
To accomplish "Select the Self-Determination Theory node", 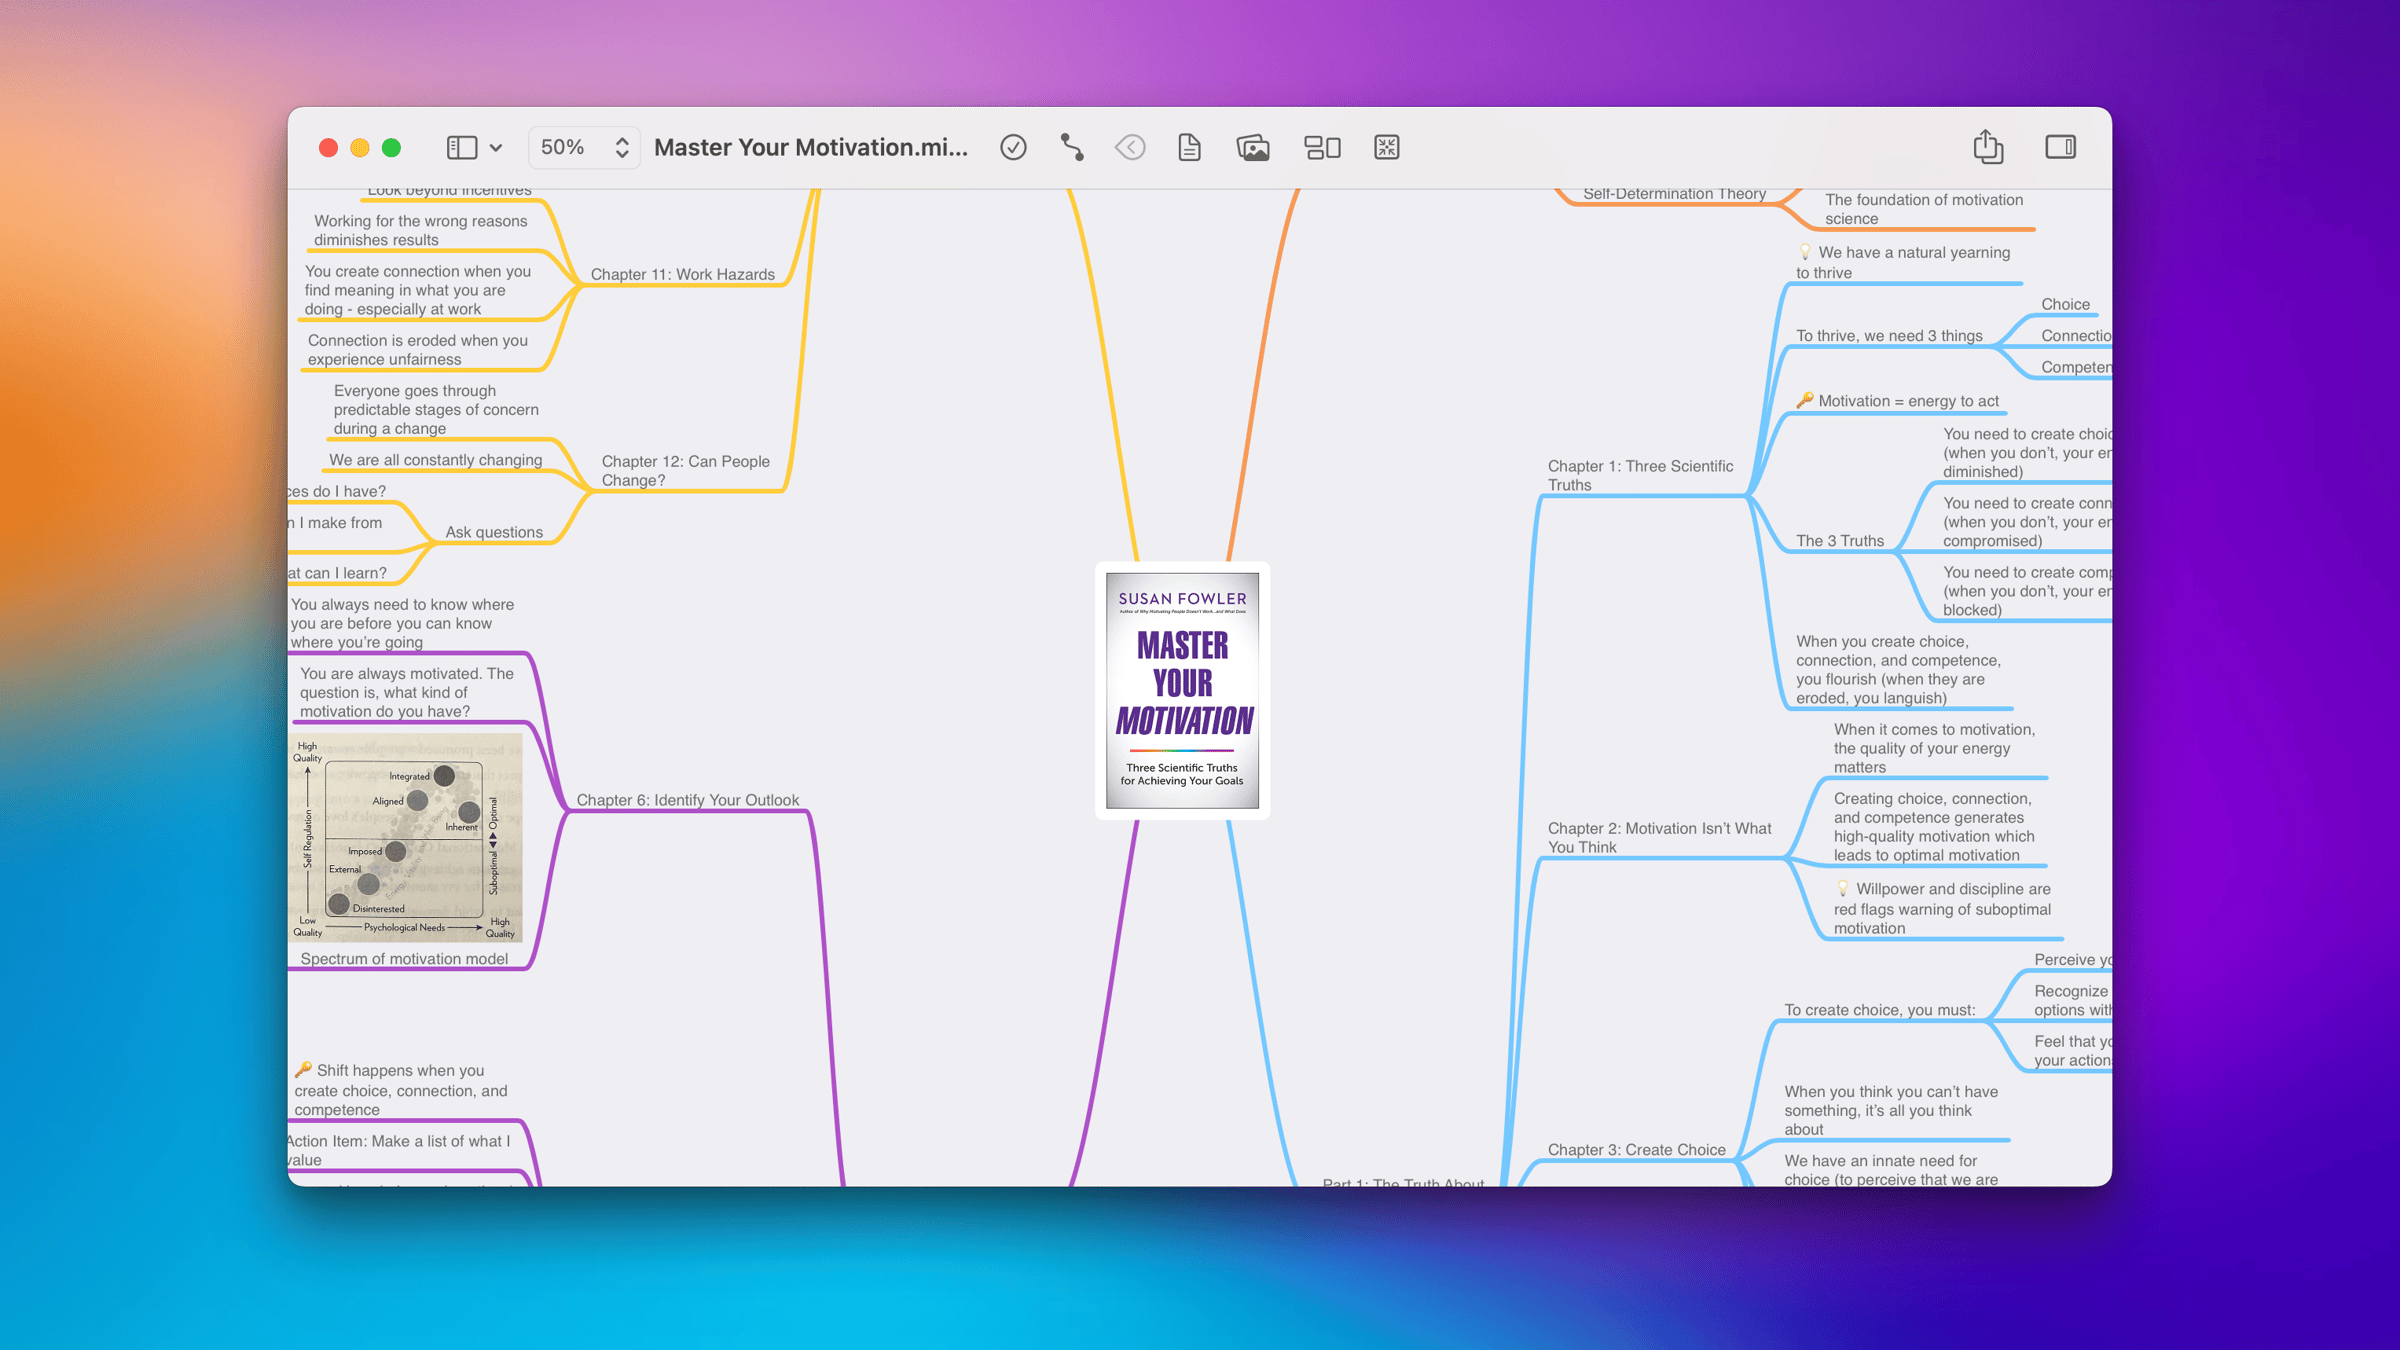I will coord(1675,194).
